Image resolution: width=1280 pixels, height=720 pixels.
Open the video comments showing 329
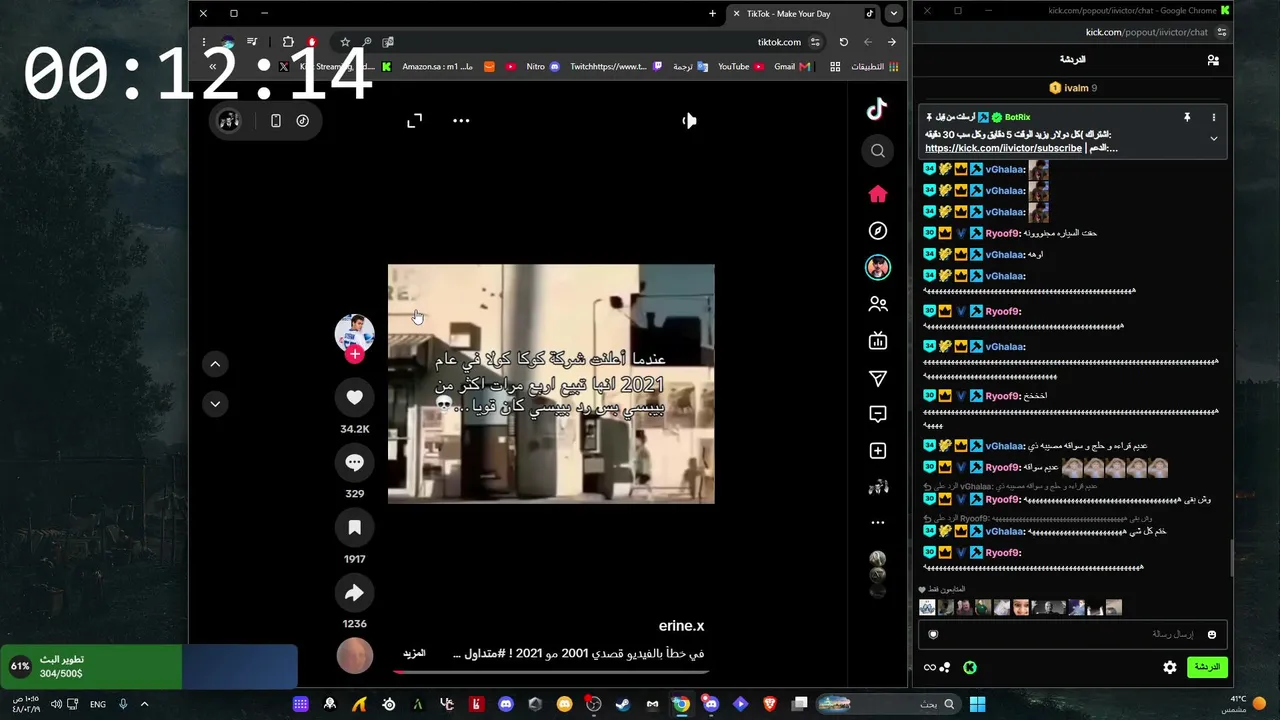click(x=354, y=462)
